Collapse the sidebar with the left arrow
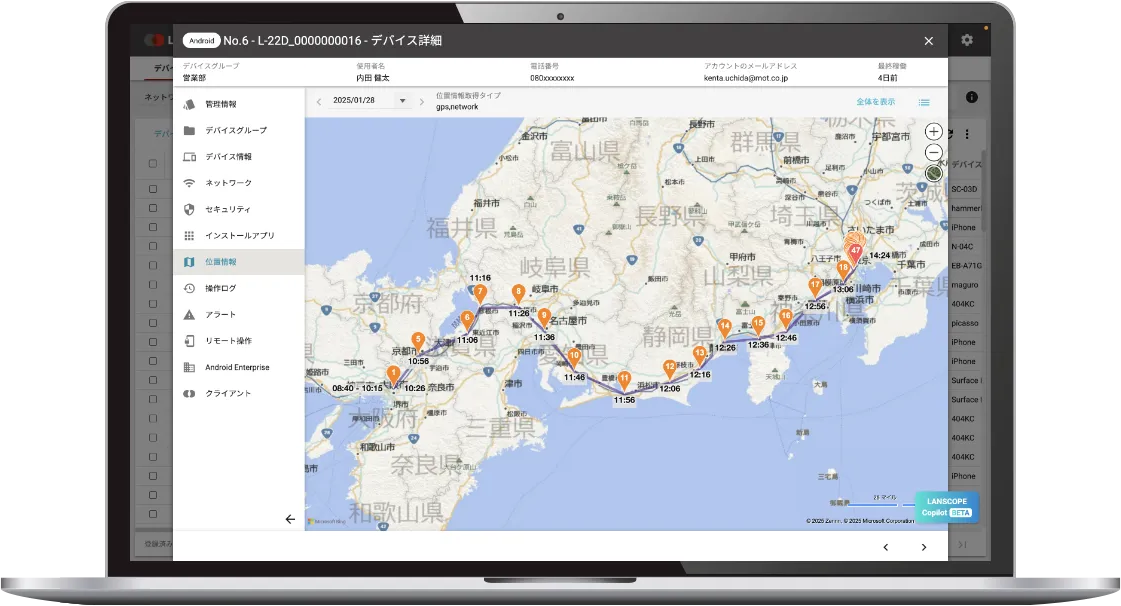This screenshot has height=606, width=1121. coord(290,520)
